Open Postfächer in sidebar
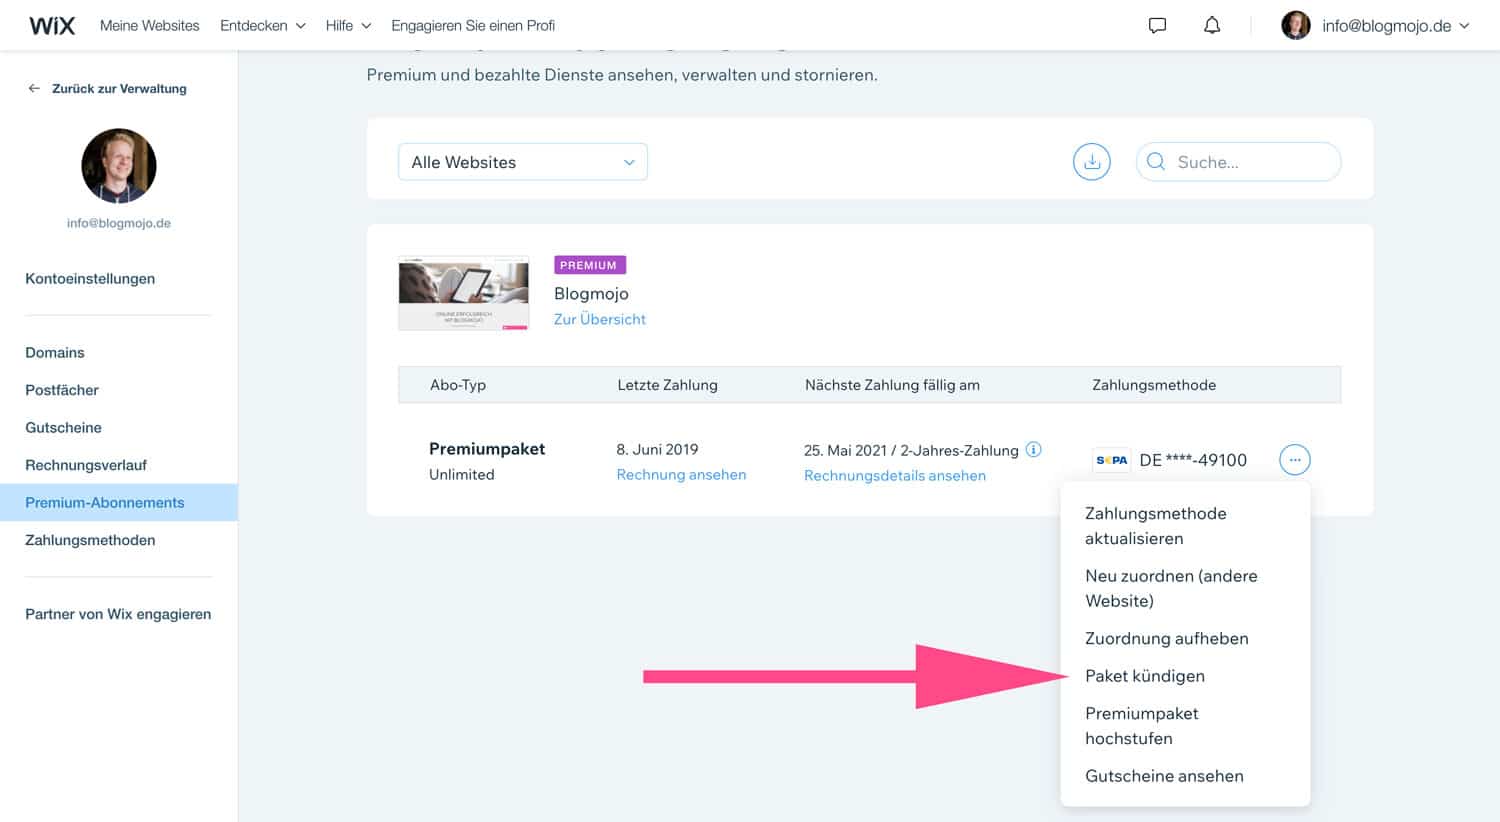 pyautogui.click(x=62, y=390)
